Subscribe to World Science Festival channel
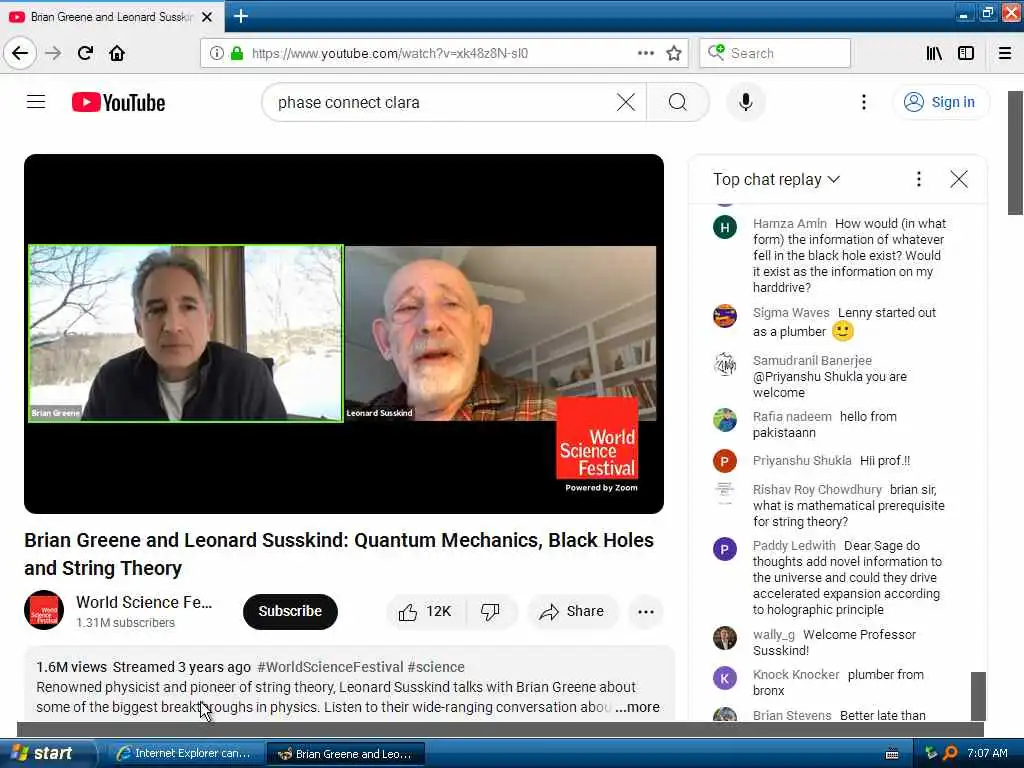 click(x=290, y=612)
